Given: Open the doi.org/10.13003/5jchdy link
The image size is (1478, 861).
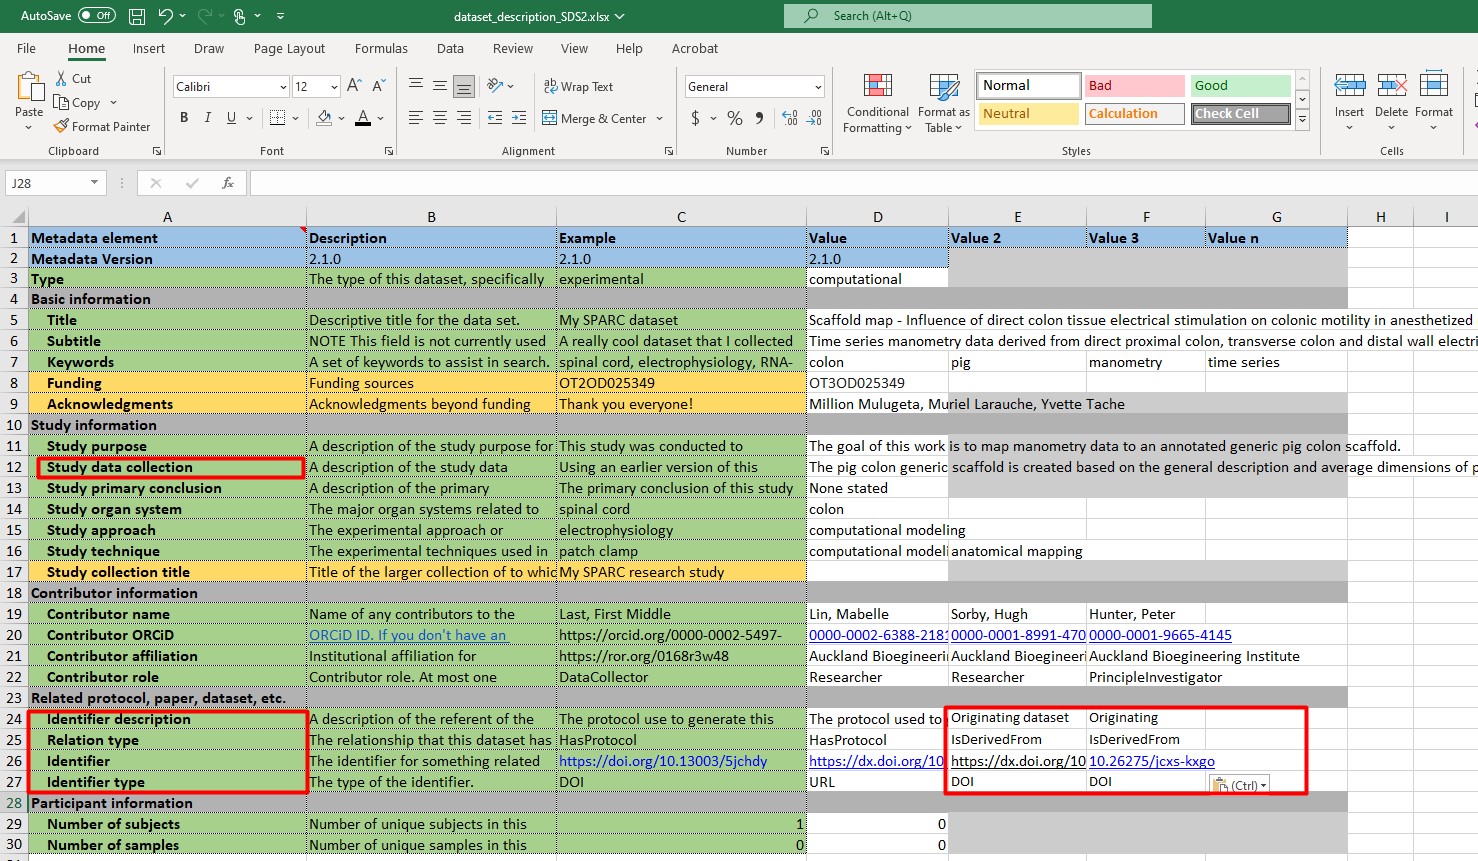Looking at the screenshot, I should pos(663,761).
